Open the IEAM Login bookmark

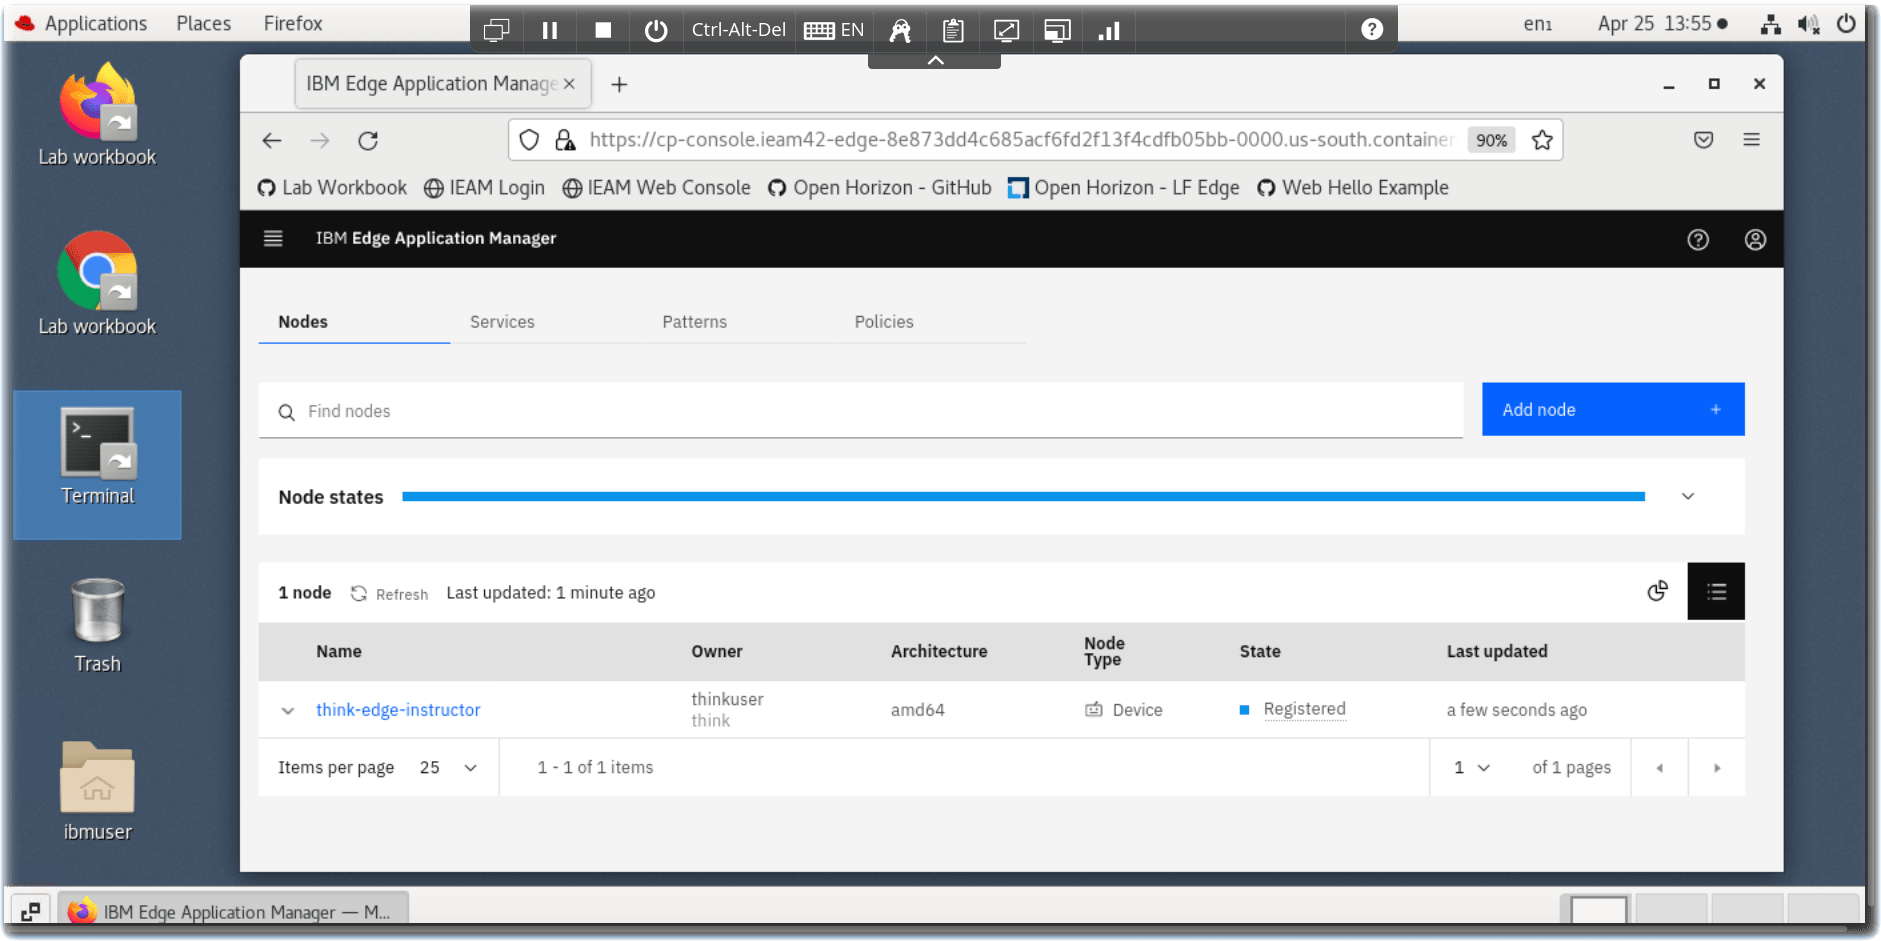[484, 188]
